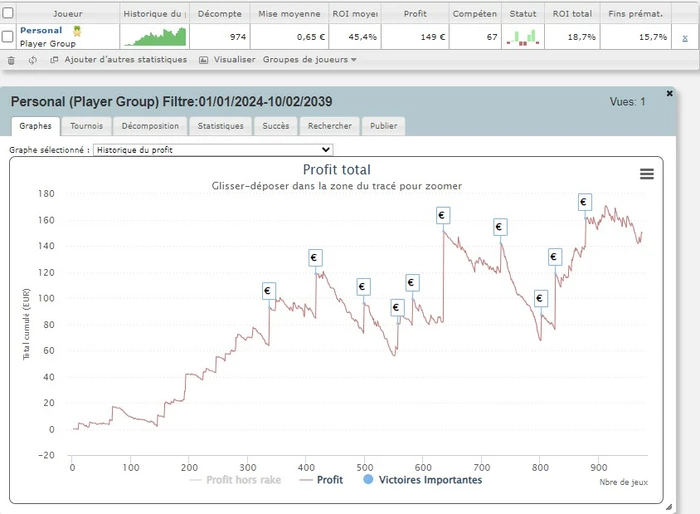Expand the Groupes de joueurs menu
Viewport: 700px width, 514px height.
309,59
